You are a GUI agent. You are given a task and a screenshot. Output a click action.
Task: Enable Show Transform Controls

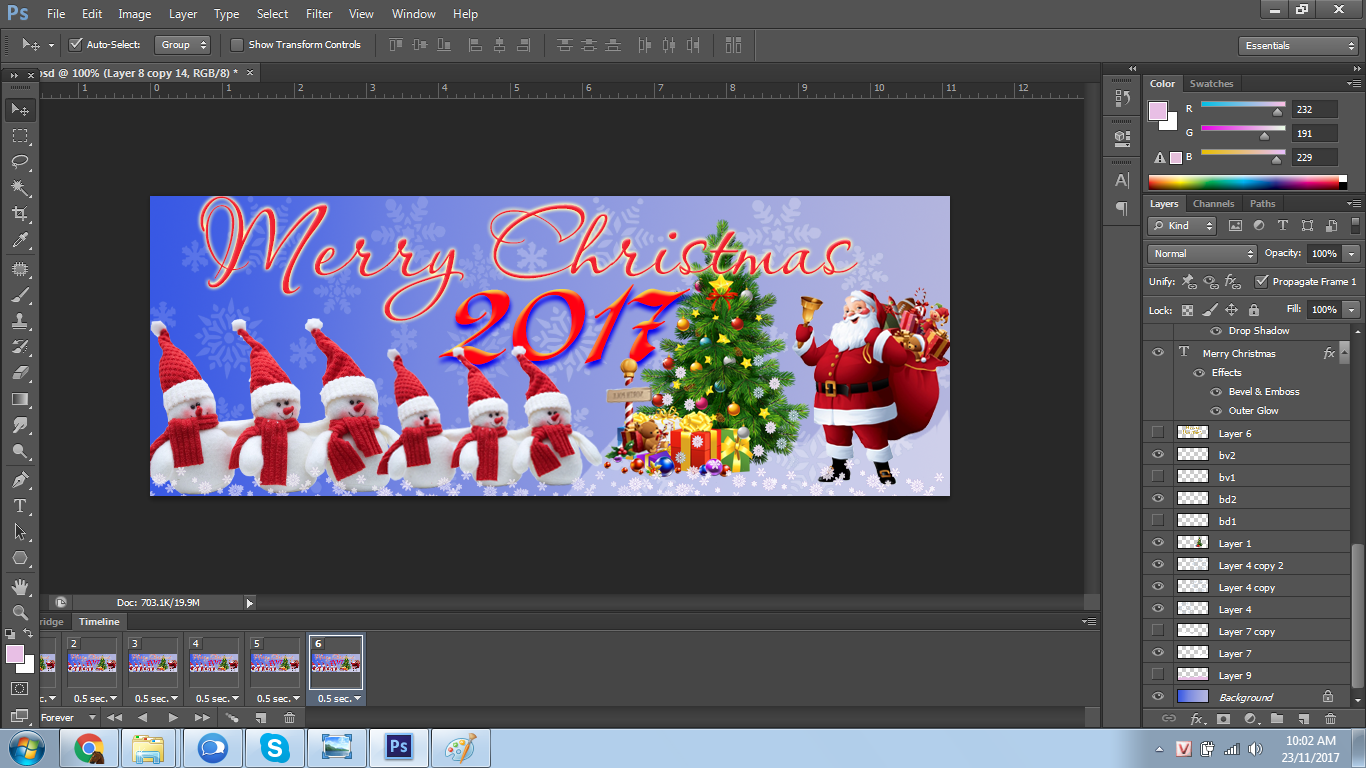[x=237, y=45]
